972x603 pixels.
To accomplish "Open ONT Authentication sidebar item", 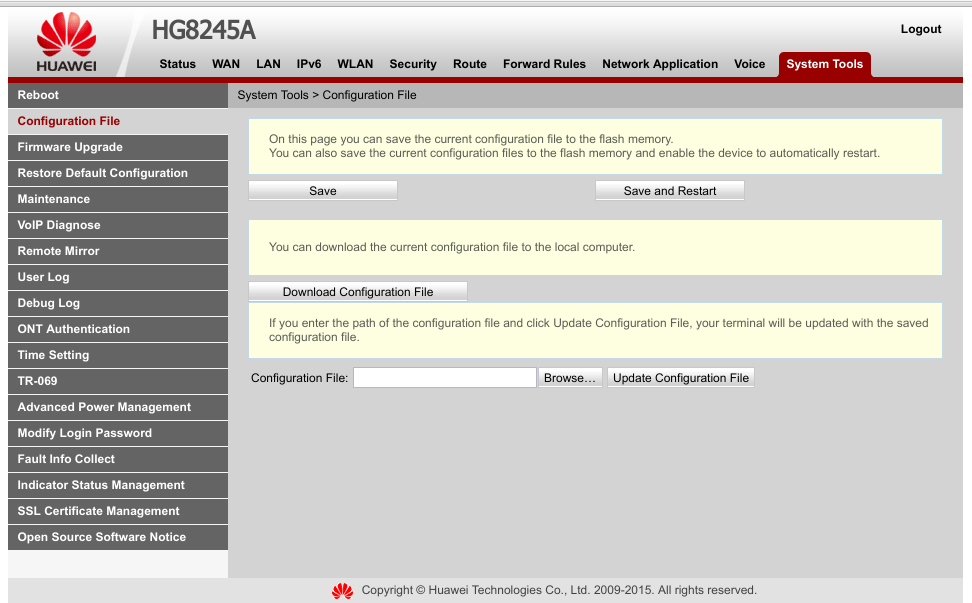I will click(118, 330).
